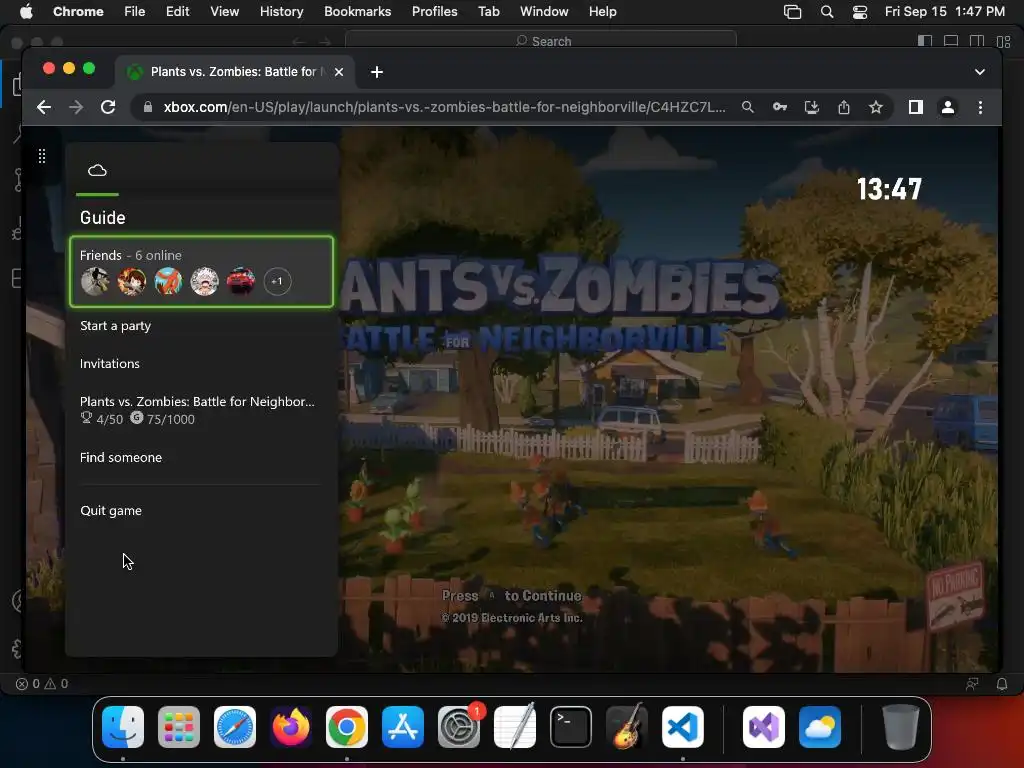Open the Edit menu
This screenshot has height=768, width=1024.
(177, 12)
